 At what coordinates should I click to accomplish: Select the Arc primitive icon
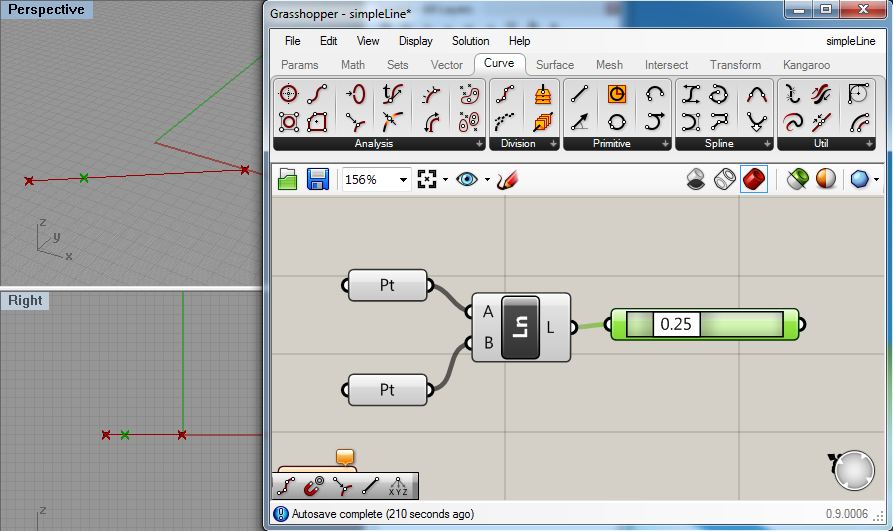click(x=655, y=94)
